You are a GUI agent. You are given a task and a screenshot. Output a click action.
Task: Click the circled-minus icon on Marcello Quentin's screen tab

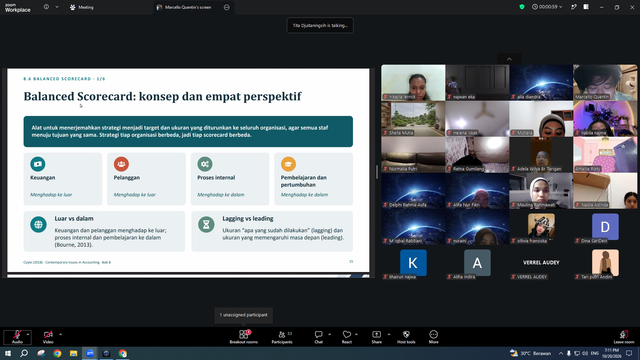coord(227,7)
